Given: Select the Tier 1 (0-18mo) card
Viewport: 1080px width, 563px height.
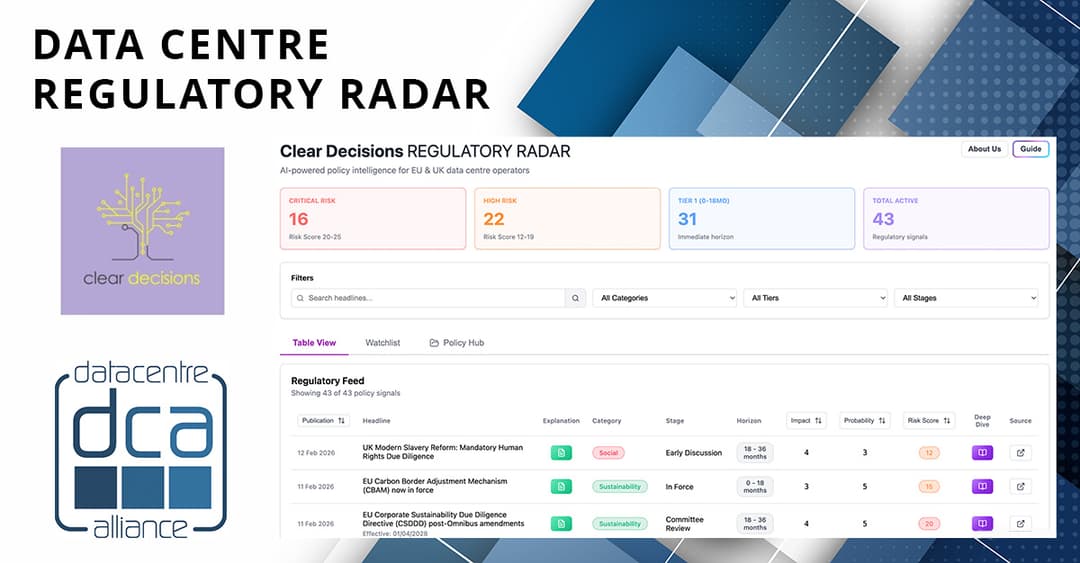Looking at the screenshot, I should click(x=762, y=218).
